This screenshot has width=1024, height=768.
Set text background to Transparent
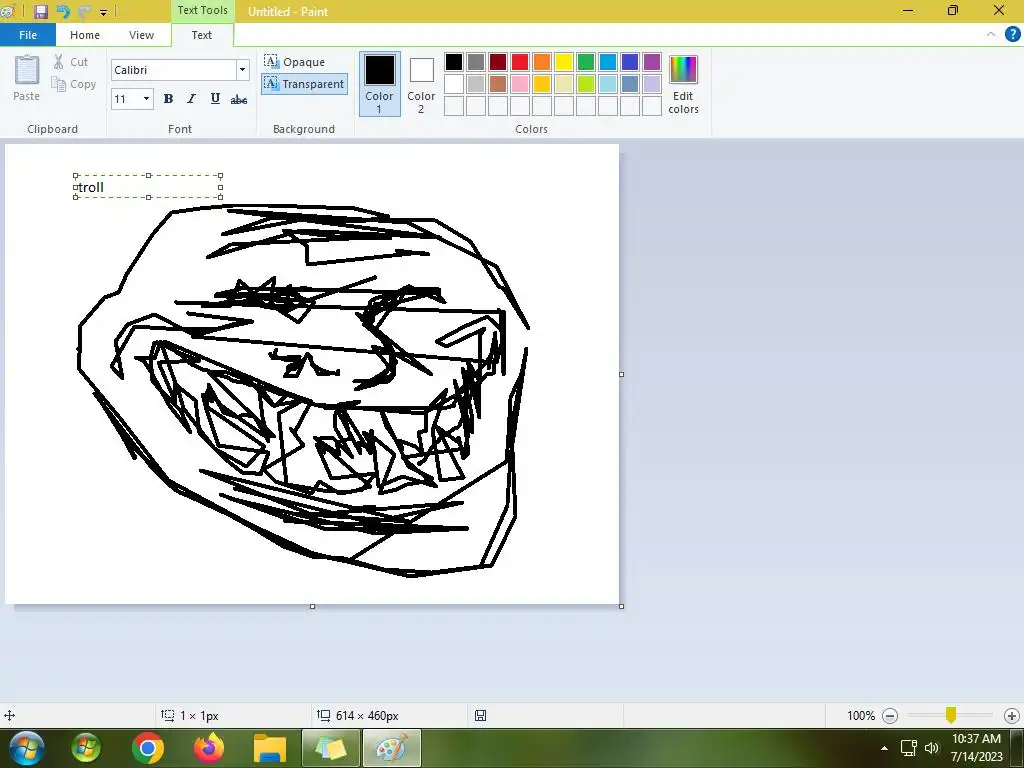(x=304, y=84)
